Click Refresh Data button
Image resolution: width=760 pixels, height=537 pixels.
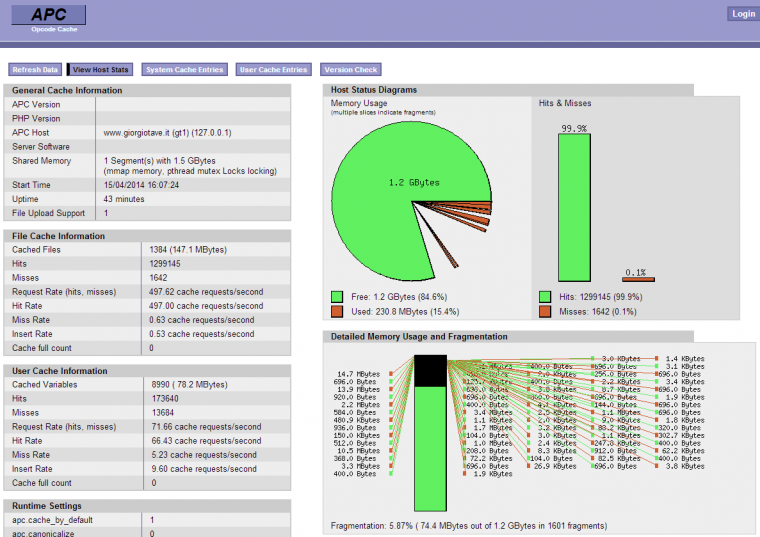(x=35, y=70)
